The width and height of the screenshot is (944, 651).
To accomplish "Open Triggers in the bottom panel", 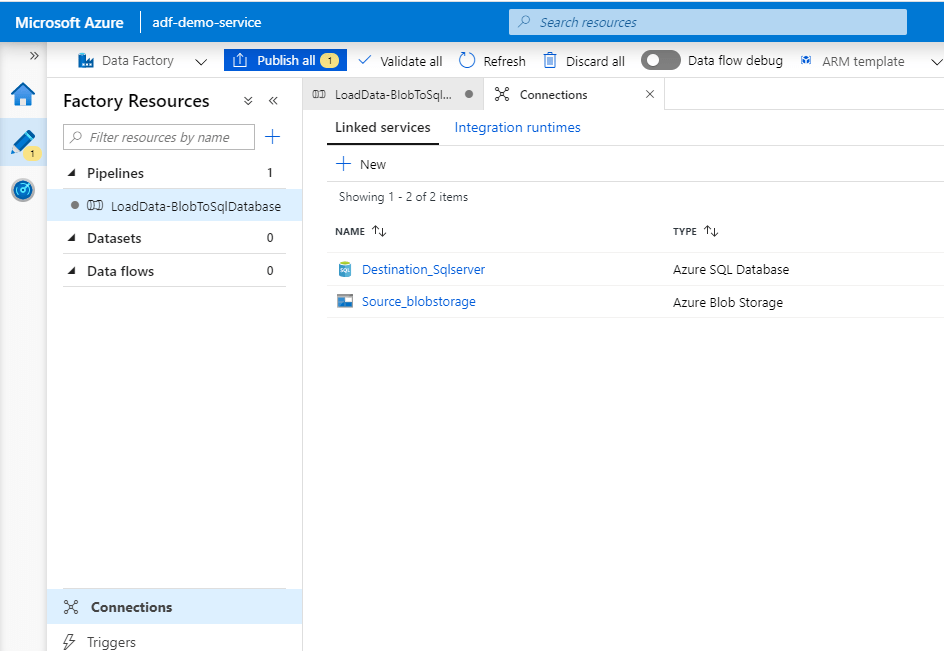I will (x=112, y=642).
